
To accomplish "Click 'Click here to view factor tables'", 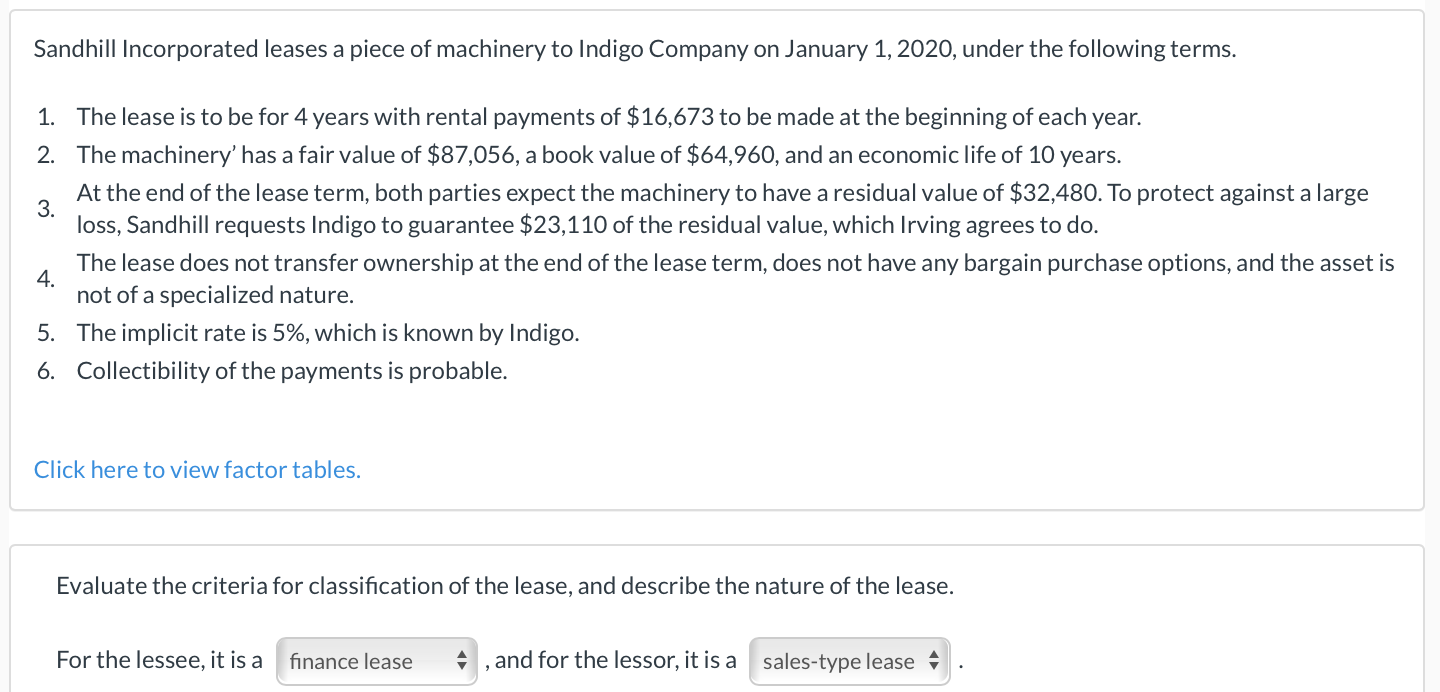I will 196,469.
